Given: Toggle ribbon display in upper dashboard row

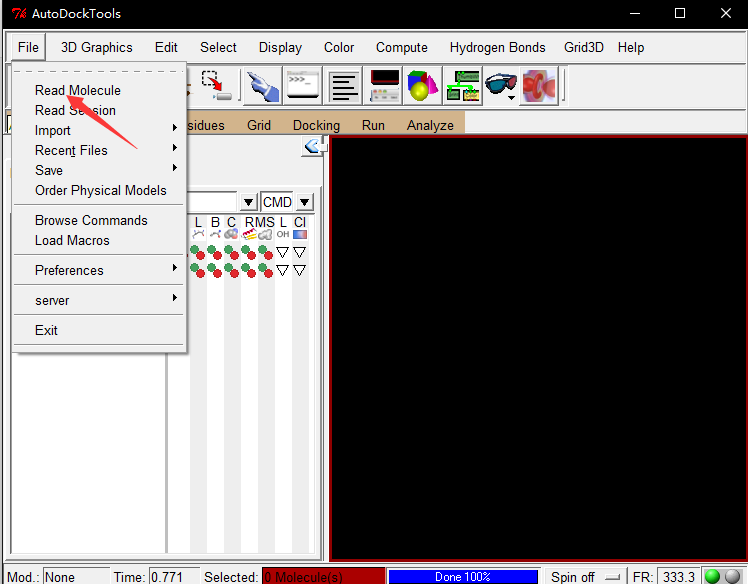Looking at the screenshot, I should click(x=249, y=252).
